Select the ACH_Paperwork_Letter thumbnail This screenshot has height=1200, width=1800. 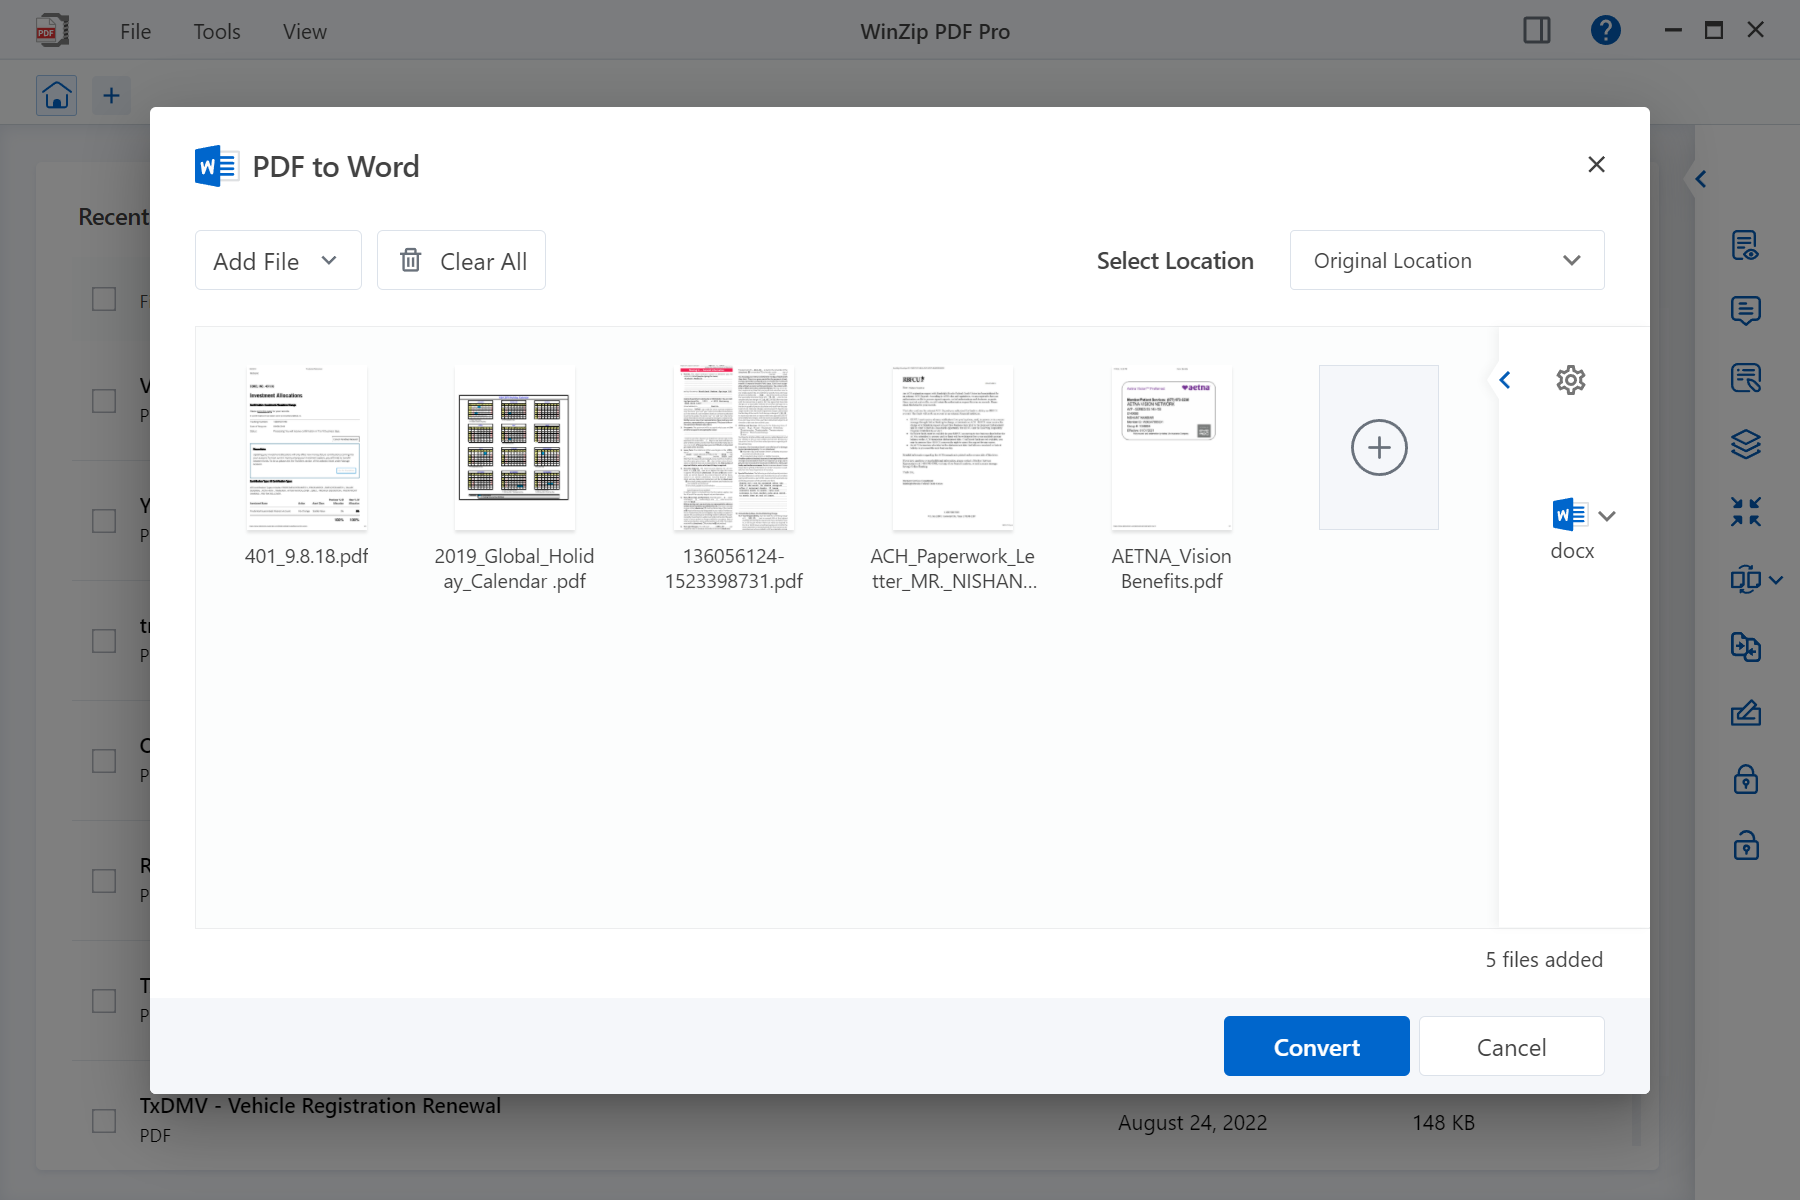point(953,447)
